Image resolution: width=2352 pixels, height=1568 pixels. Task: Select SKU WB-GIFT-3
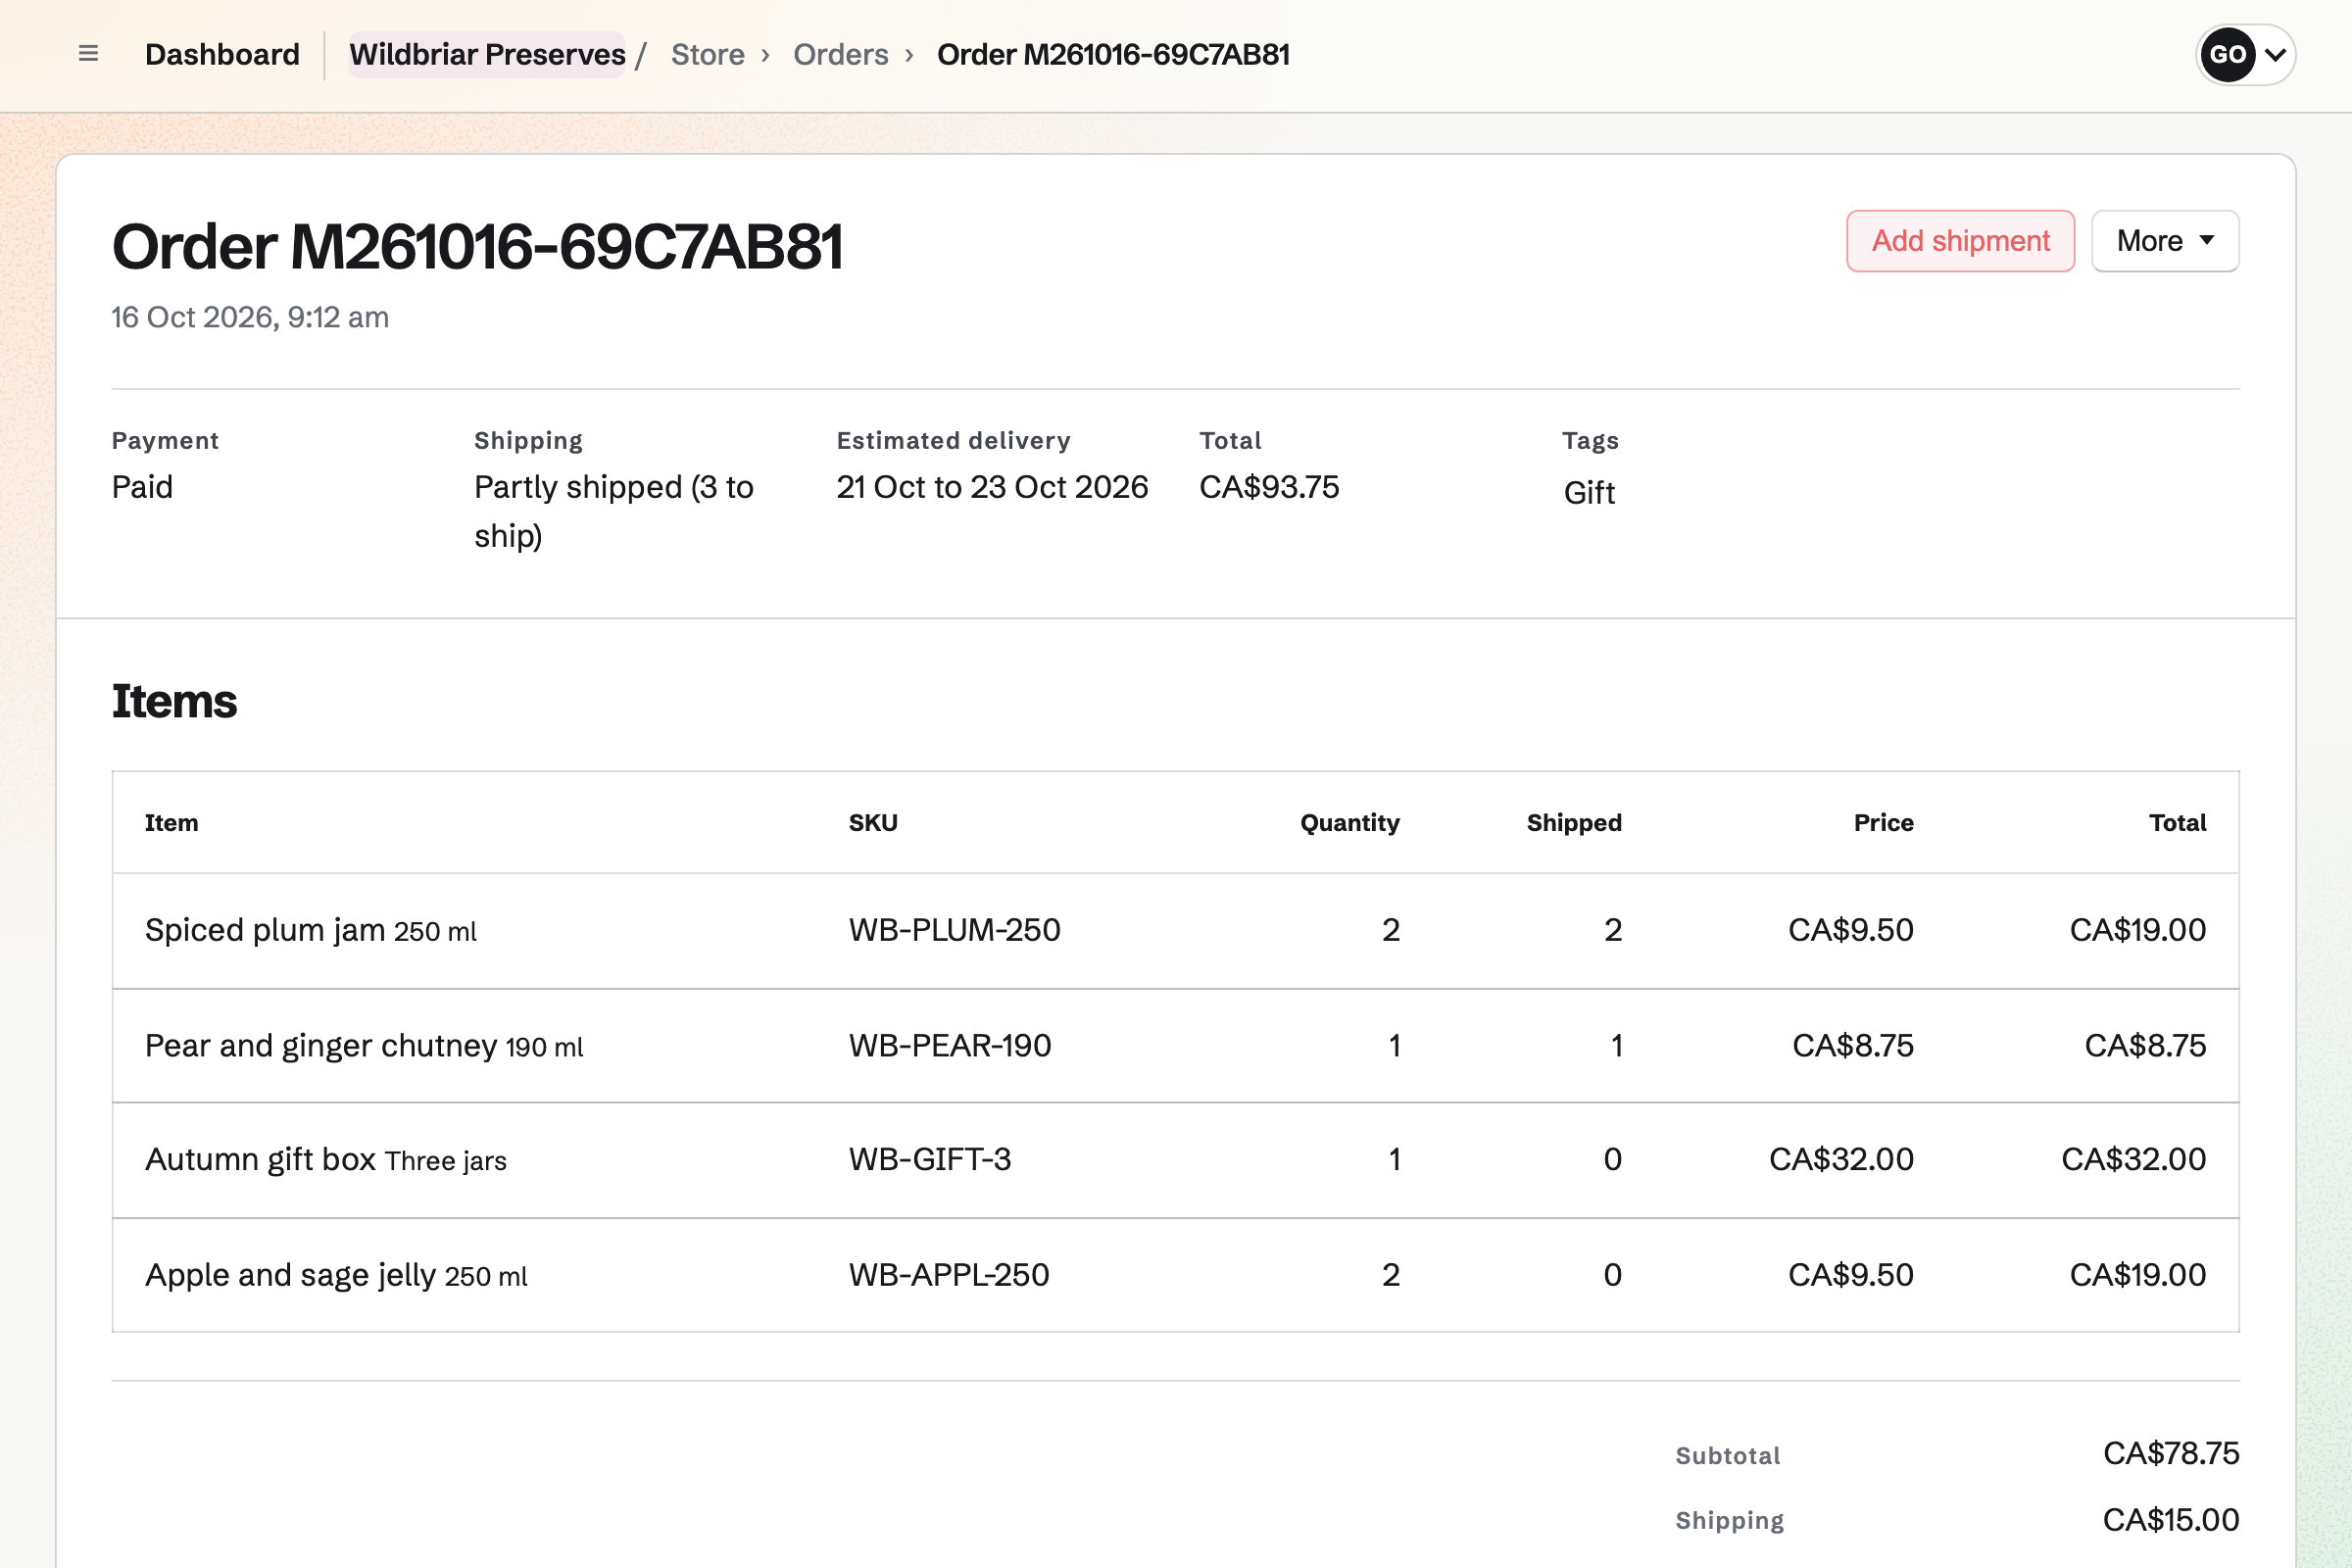930,1160
